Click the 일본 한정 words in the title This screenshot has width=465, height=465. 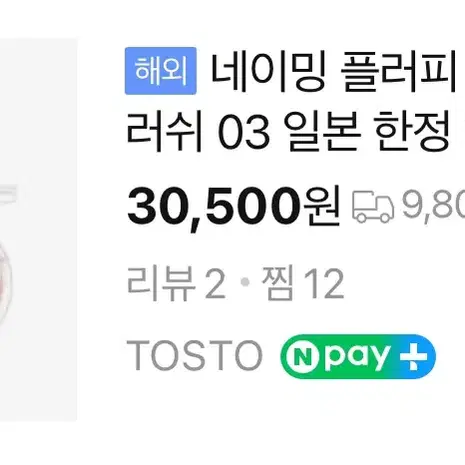click(367, 132)
